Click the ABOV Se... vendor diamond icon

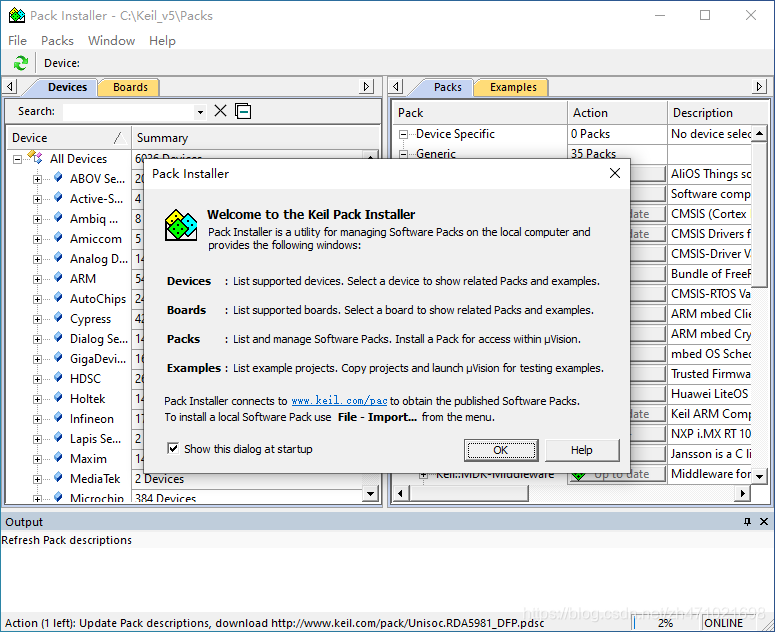point(58,177)
